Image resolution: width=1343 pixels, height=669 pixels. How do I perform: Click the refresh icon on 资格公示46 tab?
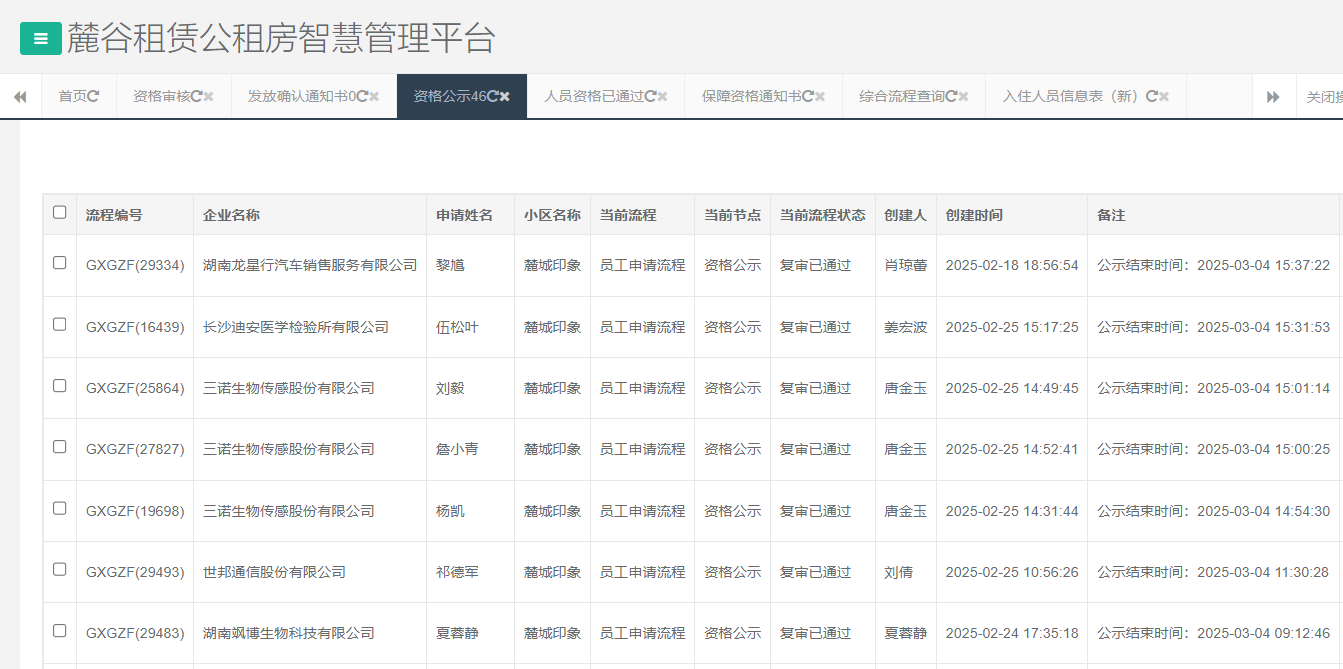pos(492,96)
